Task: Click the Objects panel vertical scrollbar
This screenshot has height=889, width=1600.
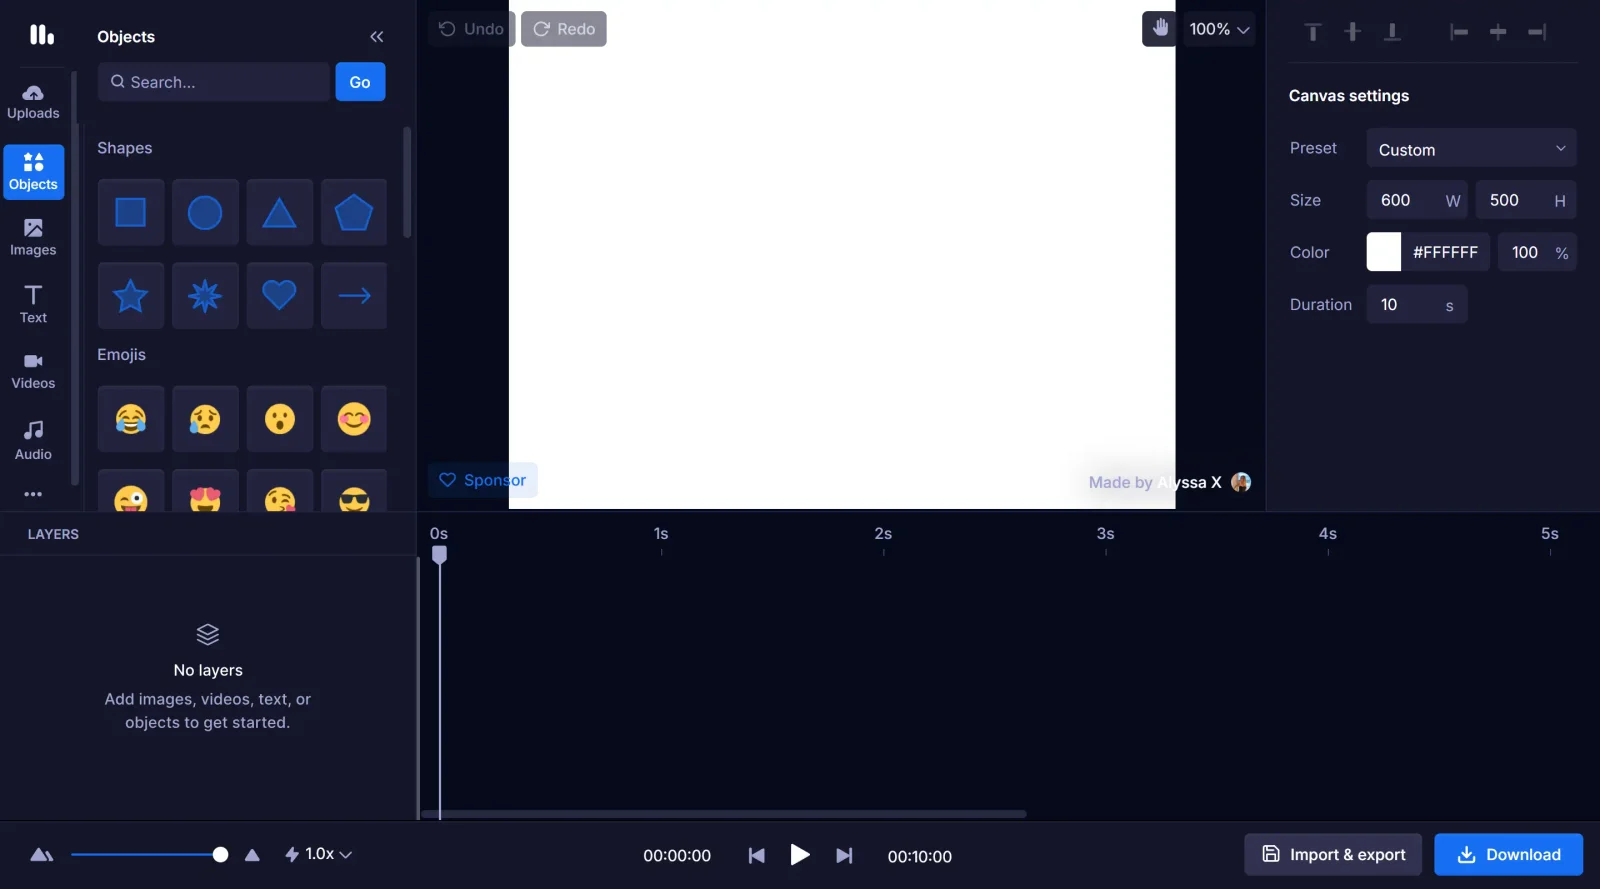Action: pyautogui.click(x=407, y=182)
